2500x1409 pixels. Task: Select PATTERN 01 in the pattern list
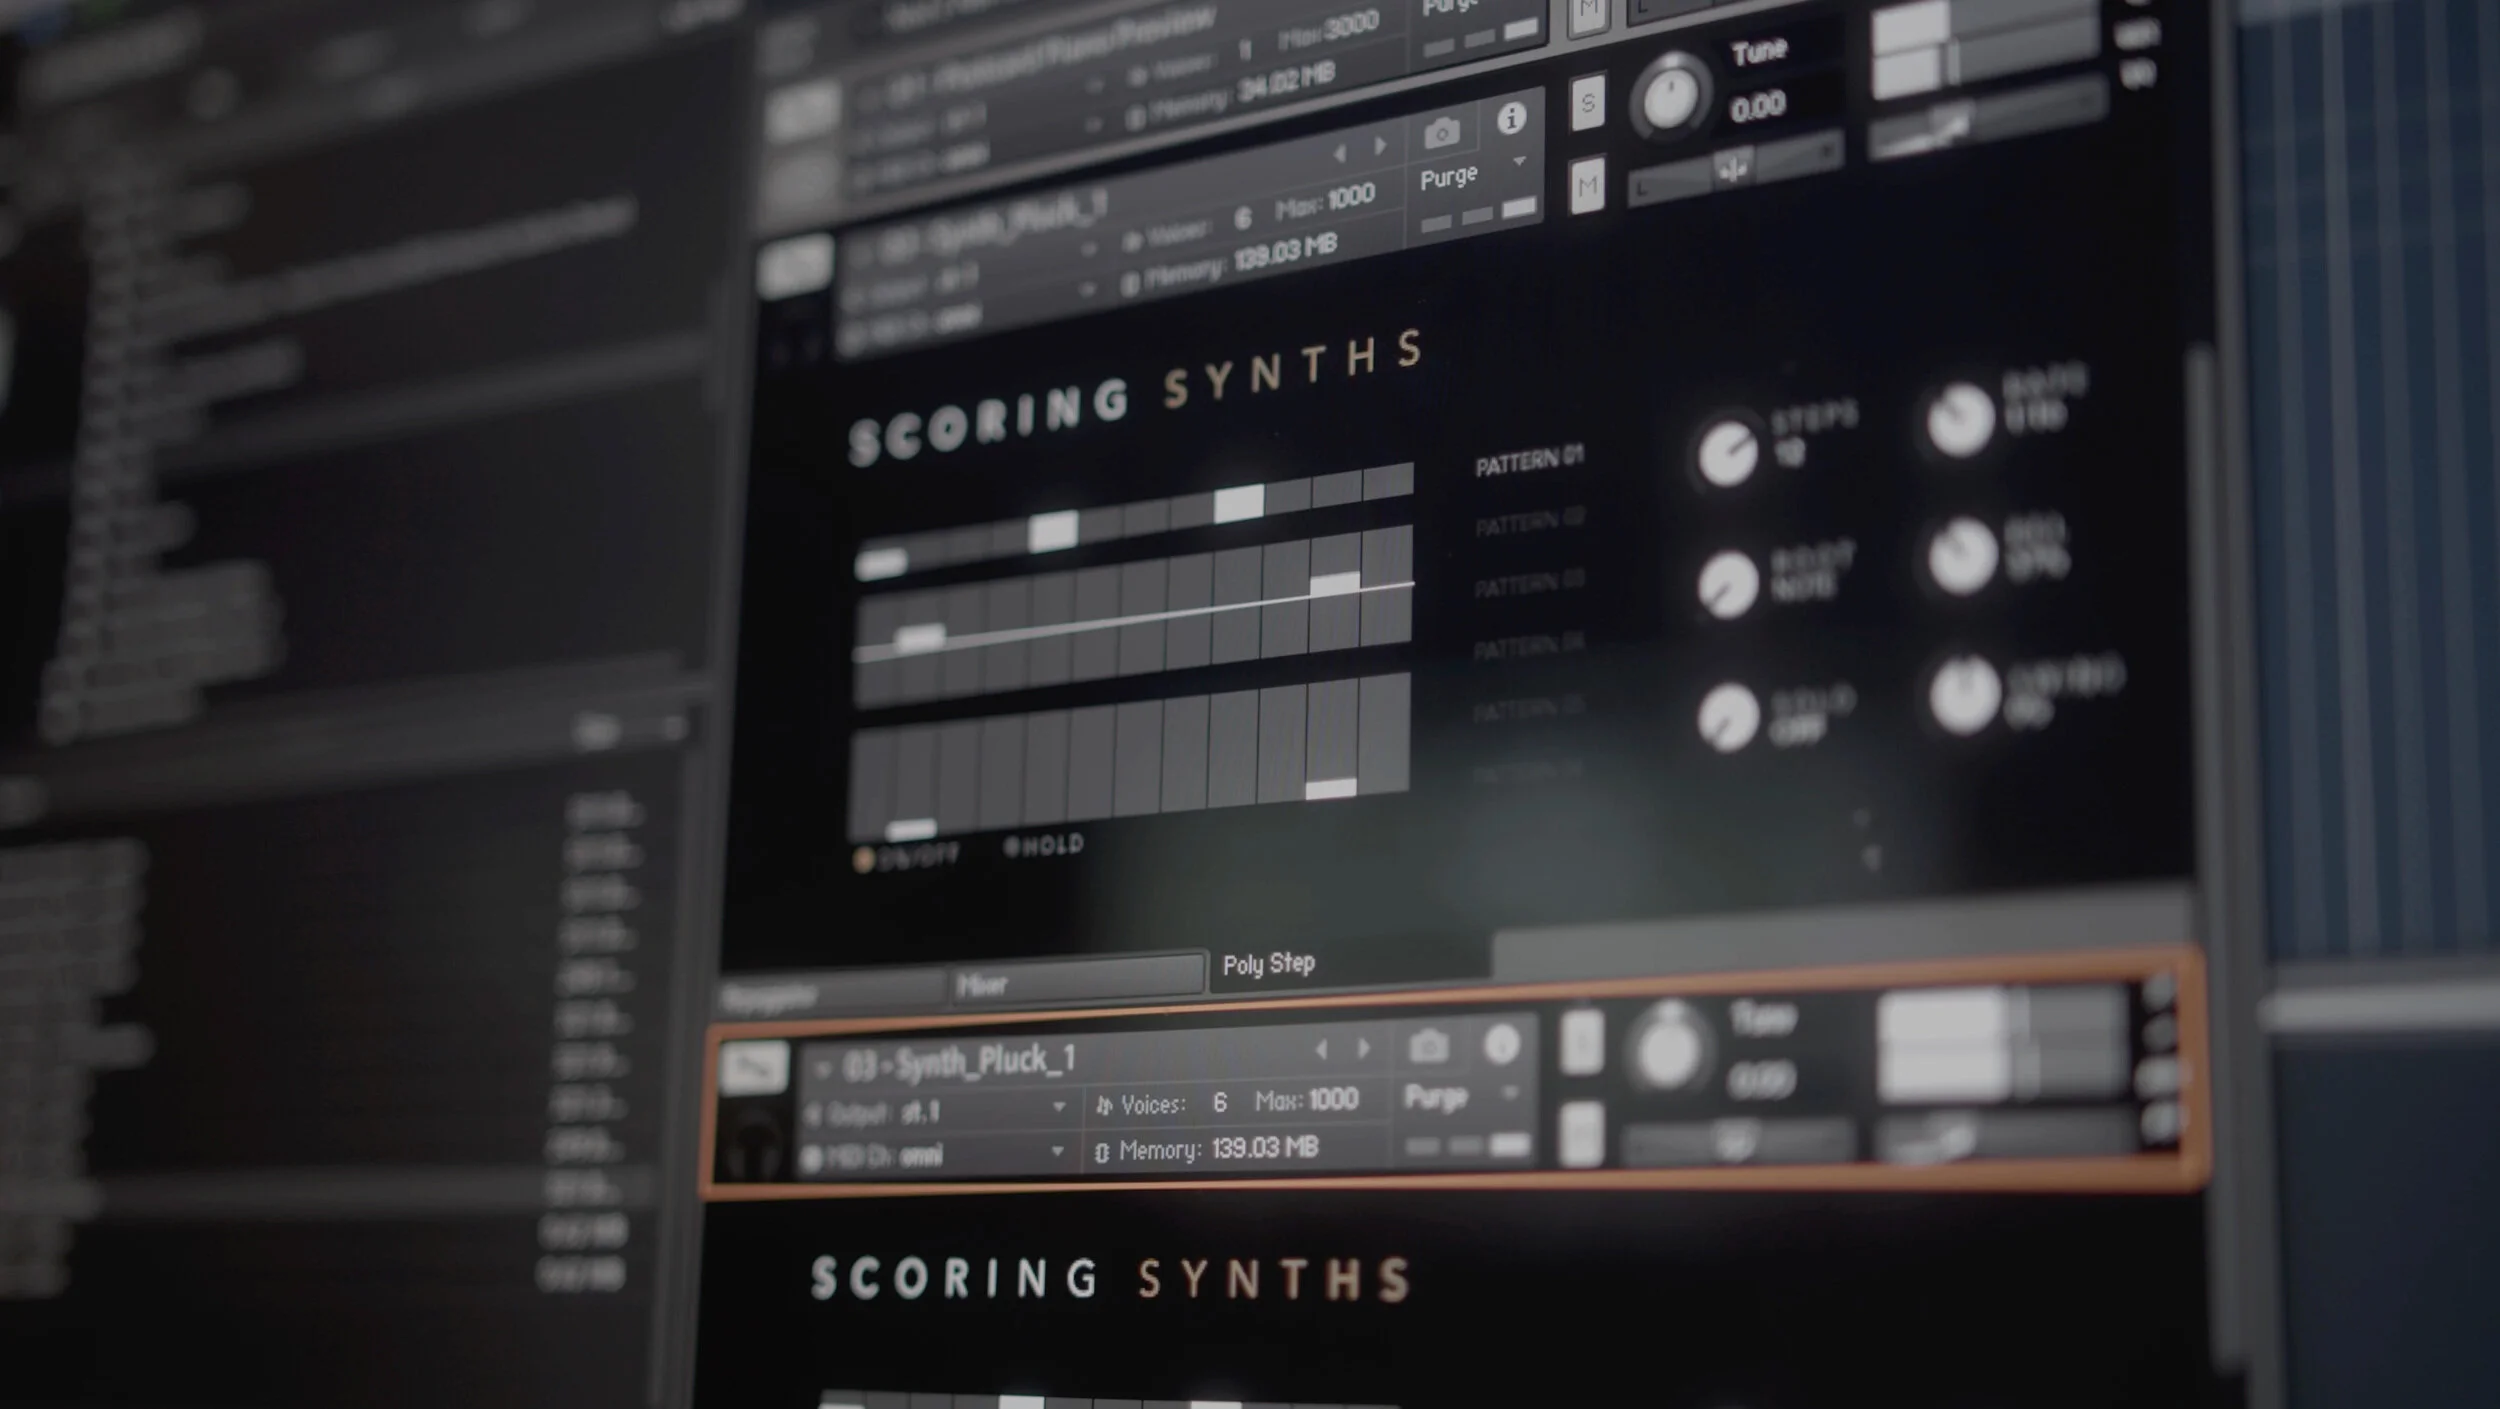[x=1529, y=462]
